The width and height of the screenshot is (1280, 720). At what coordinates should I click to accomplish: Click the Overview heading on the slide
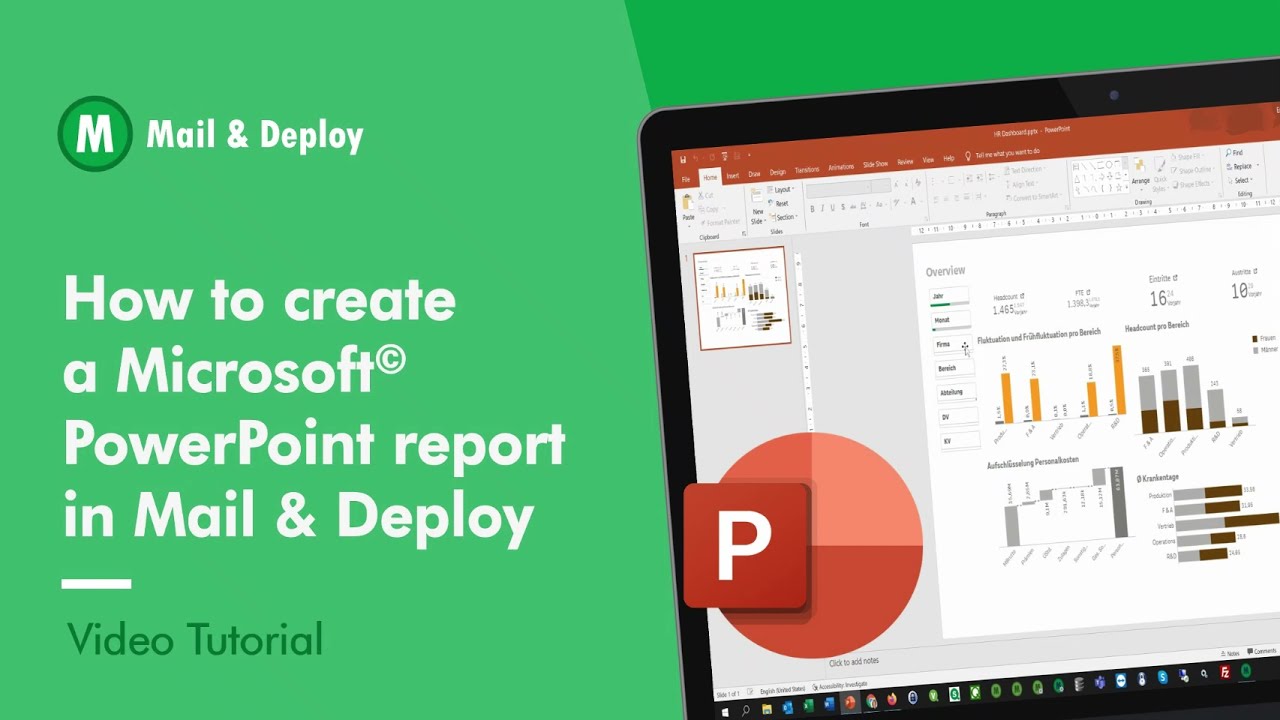(x=945, y=271)
